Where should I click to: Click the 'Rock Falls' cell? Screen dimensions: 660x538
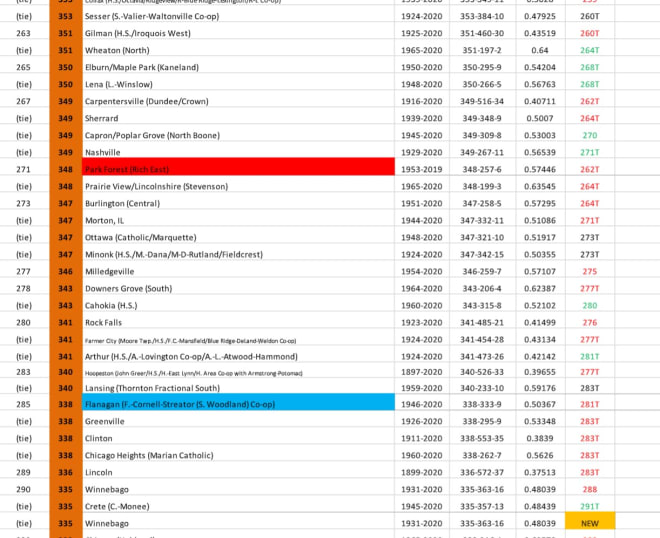pyautogui.click(x=238, y=323)
